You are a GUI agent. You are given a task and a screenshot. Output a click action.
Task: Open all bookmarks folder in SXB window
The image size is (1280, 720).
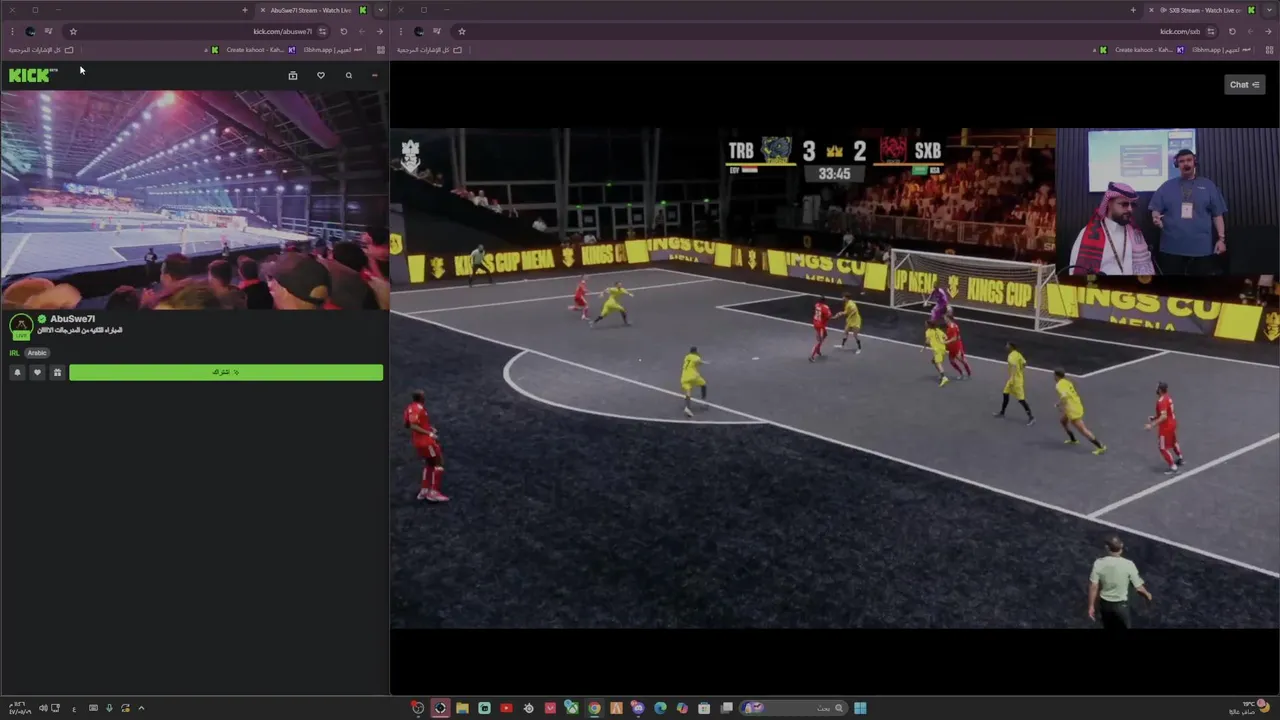(x=429, y=49)
